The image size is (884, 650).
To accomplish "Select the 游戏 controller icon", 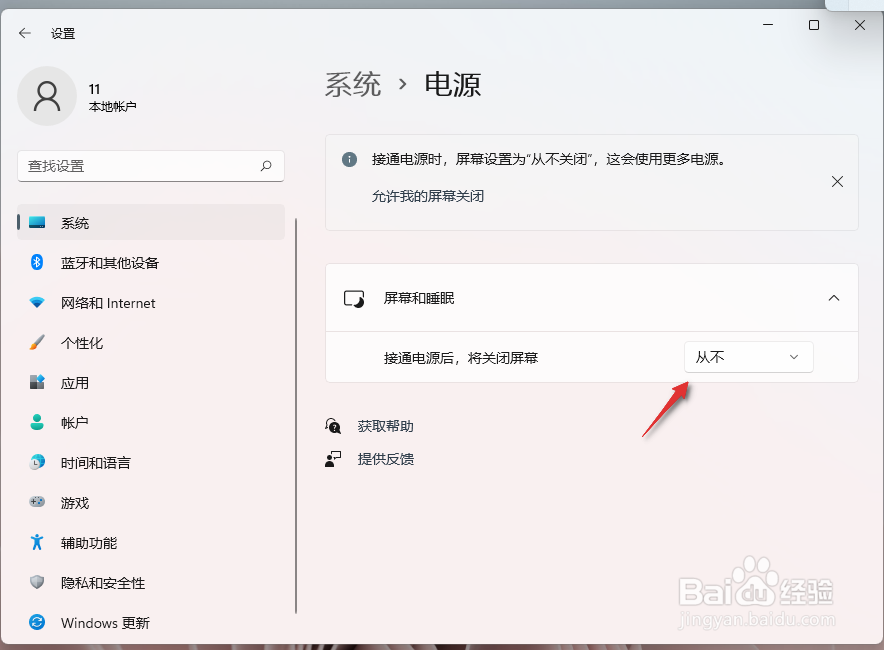I will click(x=38, y=502).
